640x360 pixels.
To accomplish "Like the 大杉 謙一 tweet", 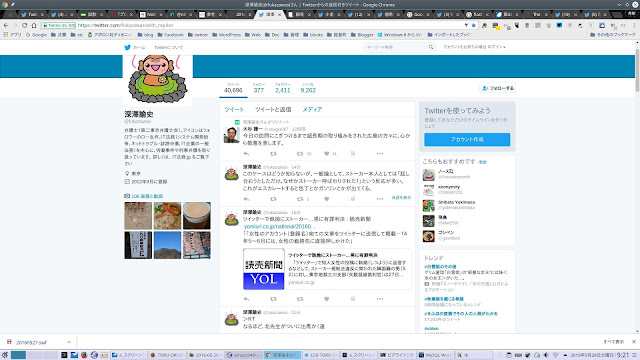I will (x=327, y=154).
